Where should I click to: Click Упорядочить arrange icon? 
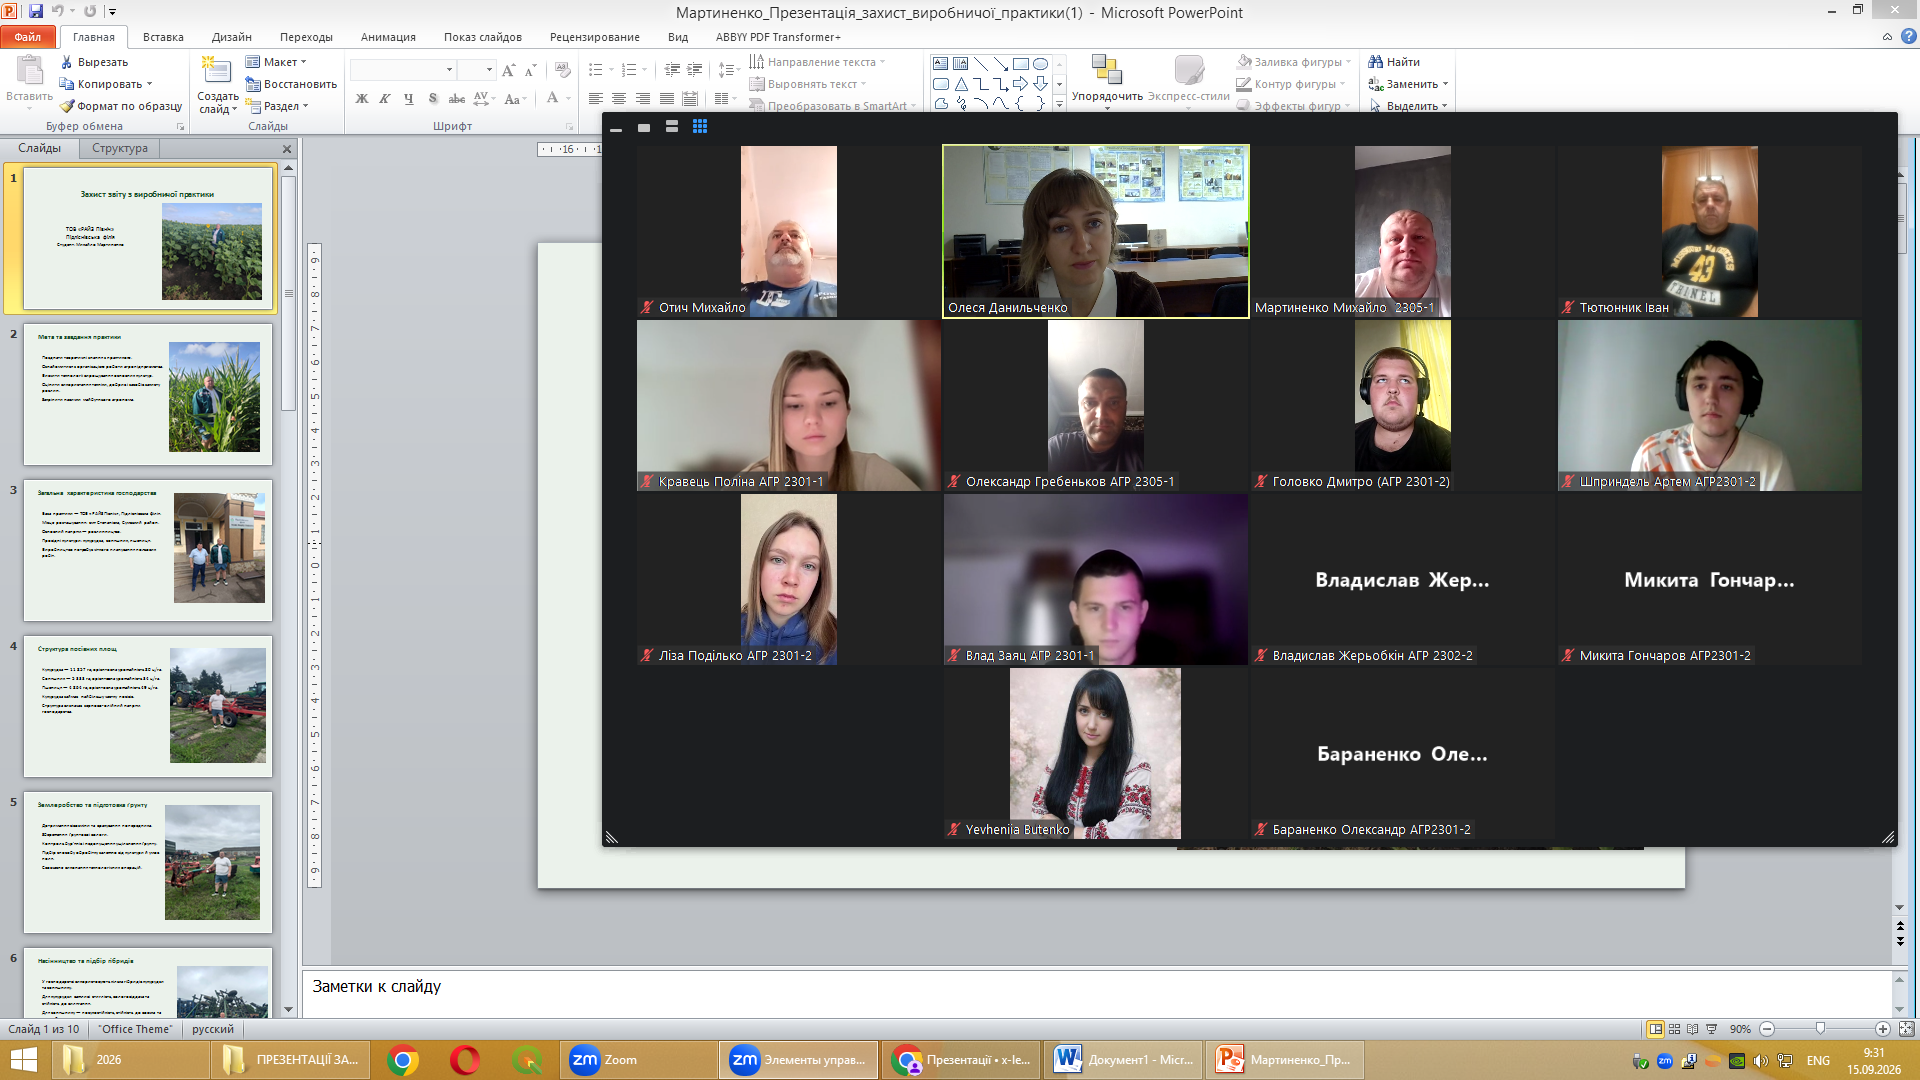pos(1106,70)
